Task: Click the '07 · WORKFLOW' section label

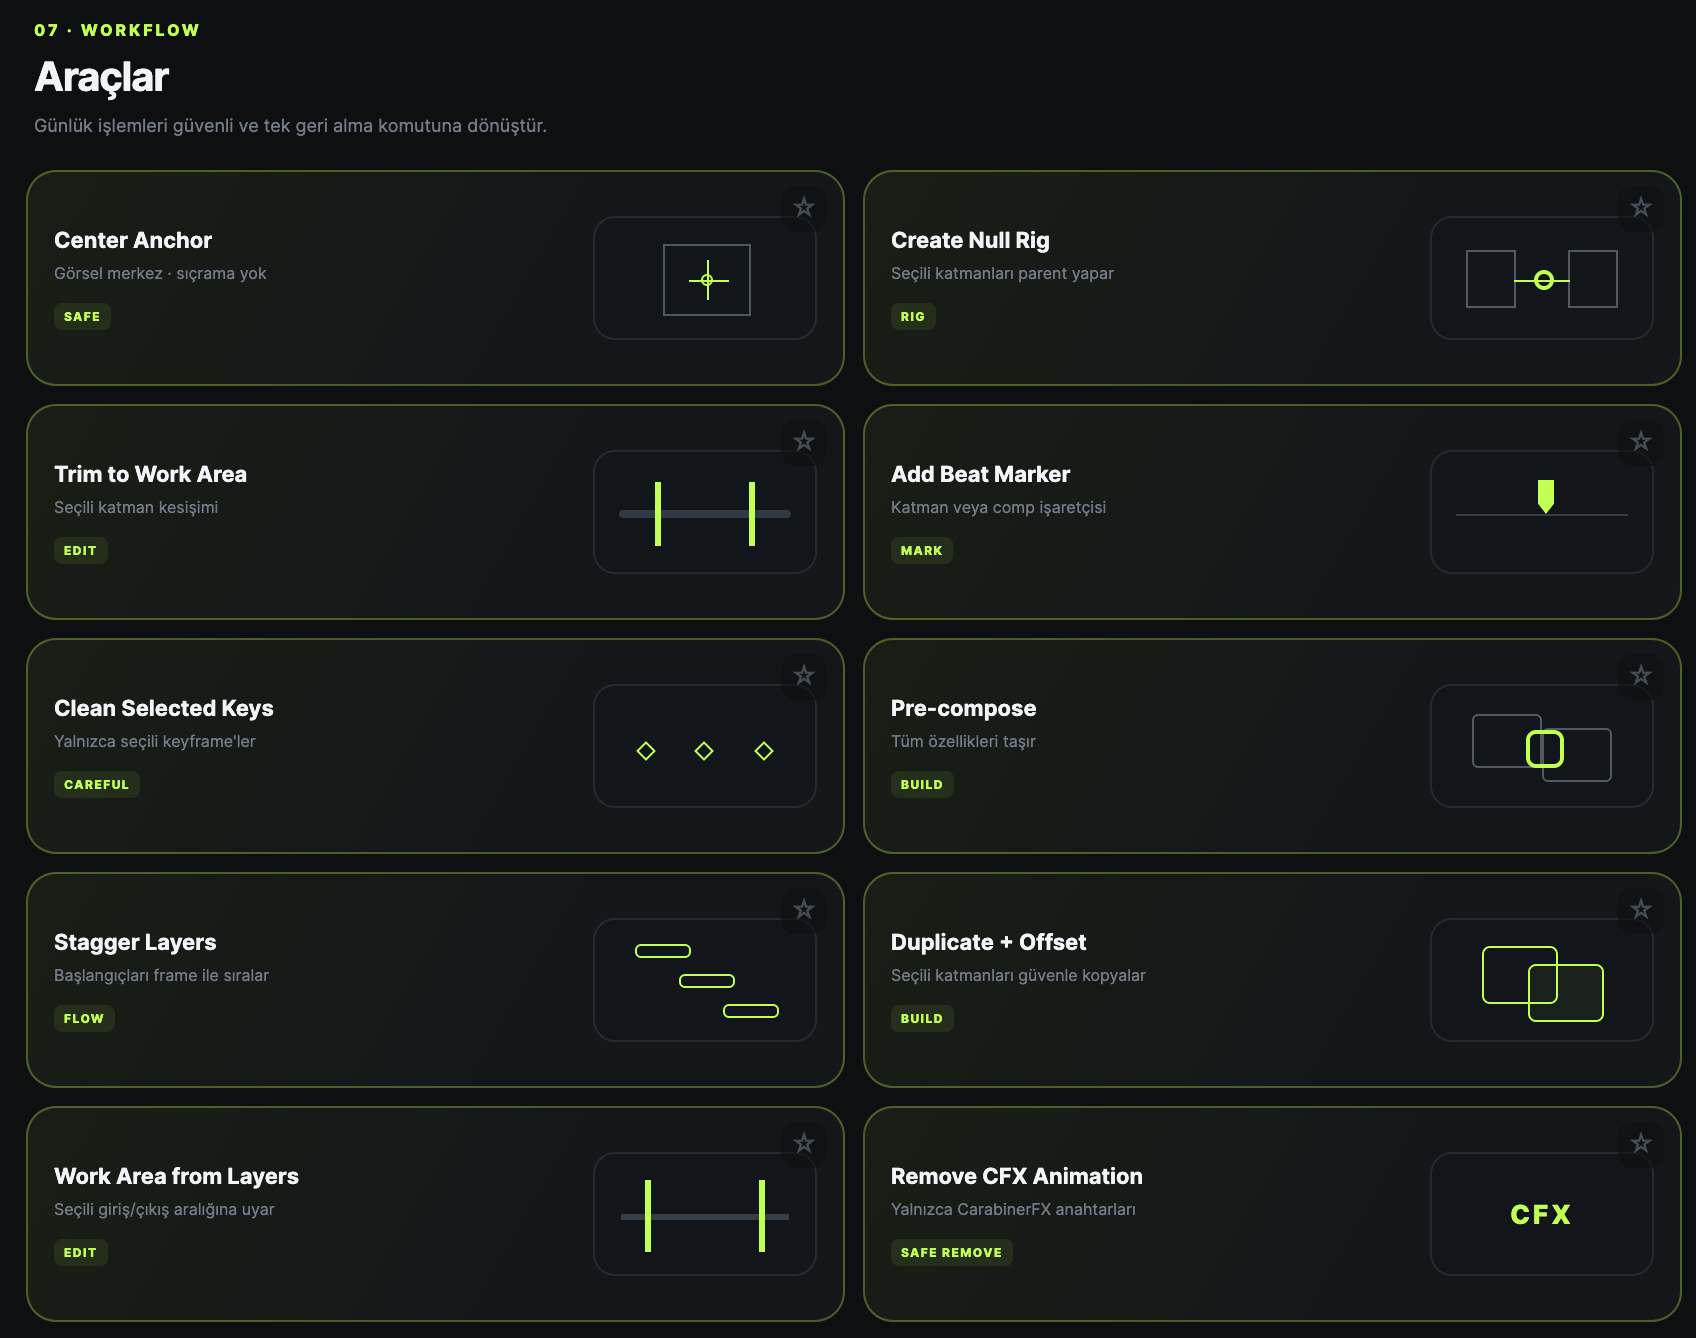Action: click(117, 30)
